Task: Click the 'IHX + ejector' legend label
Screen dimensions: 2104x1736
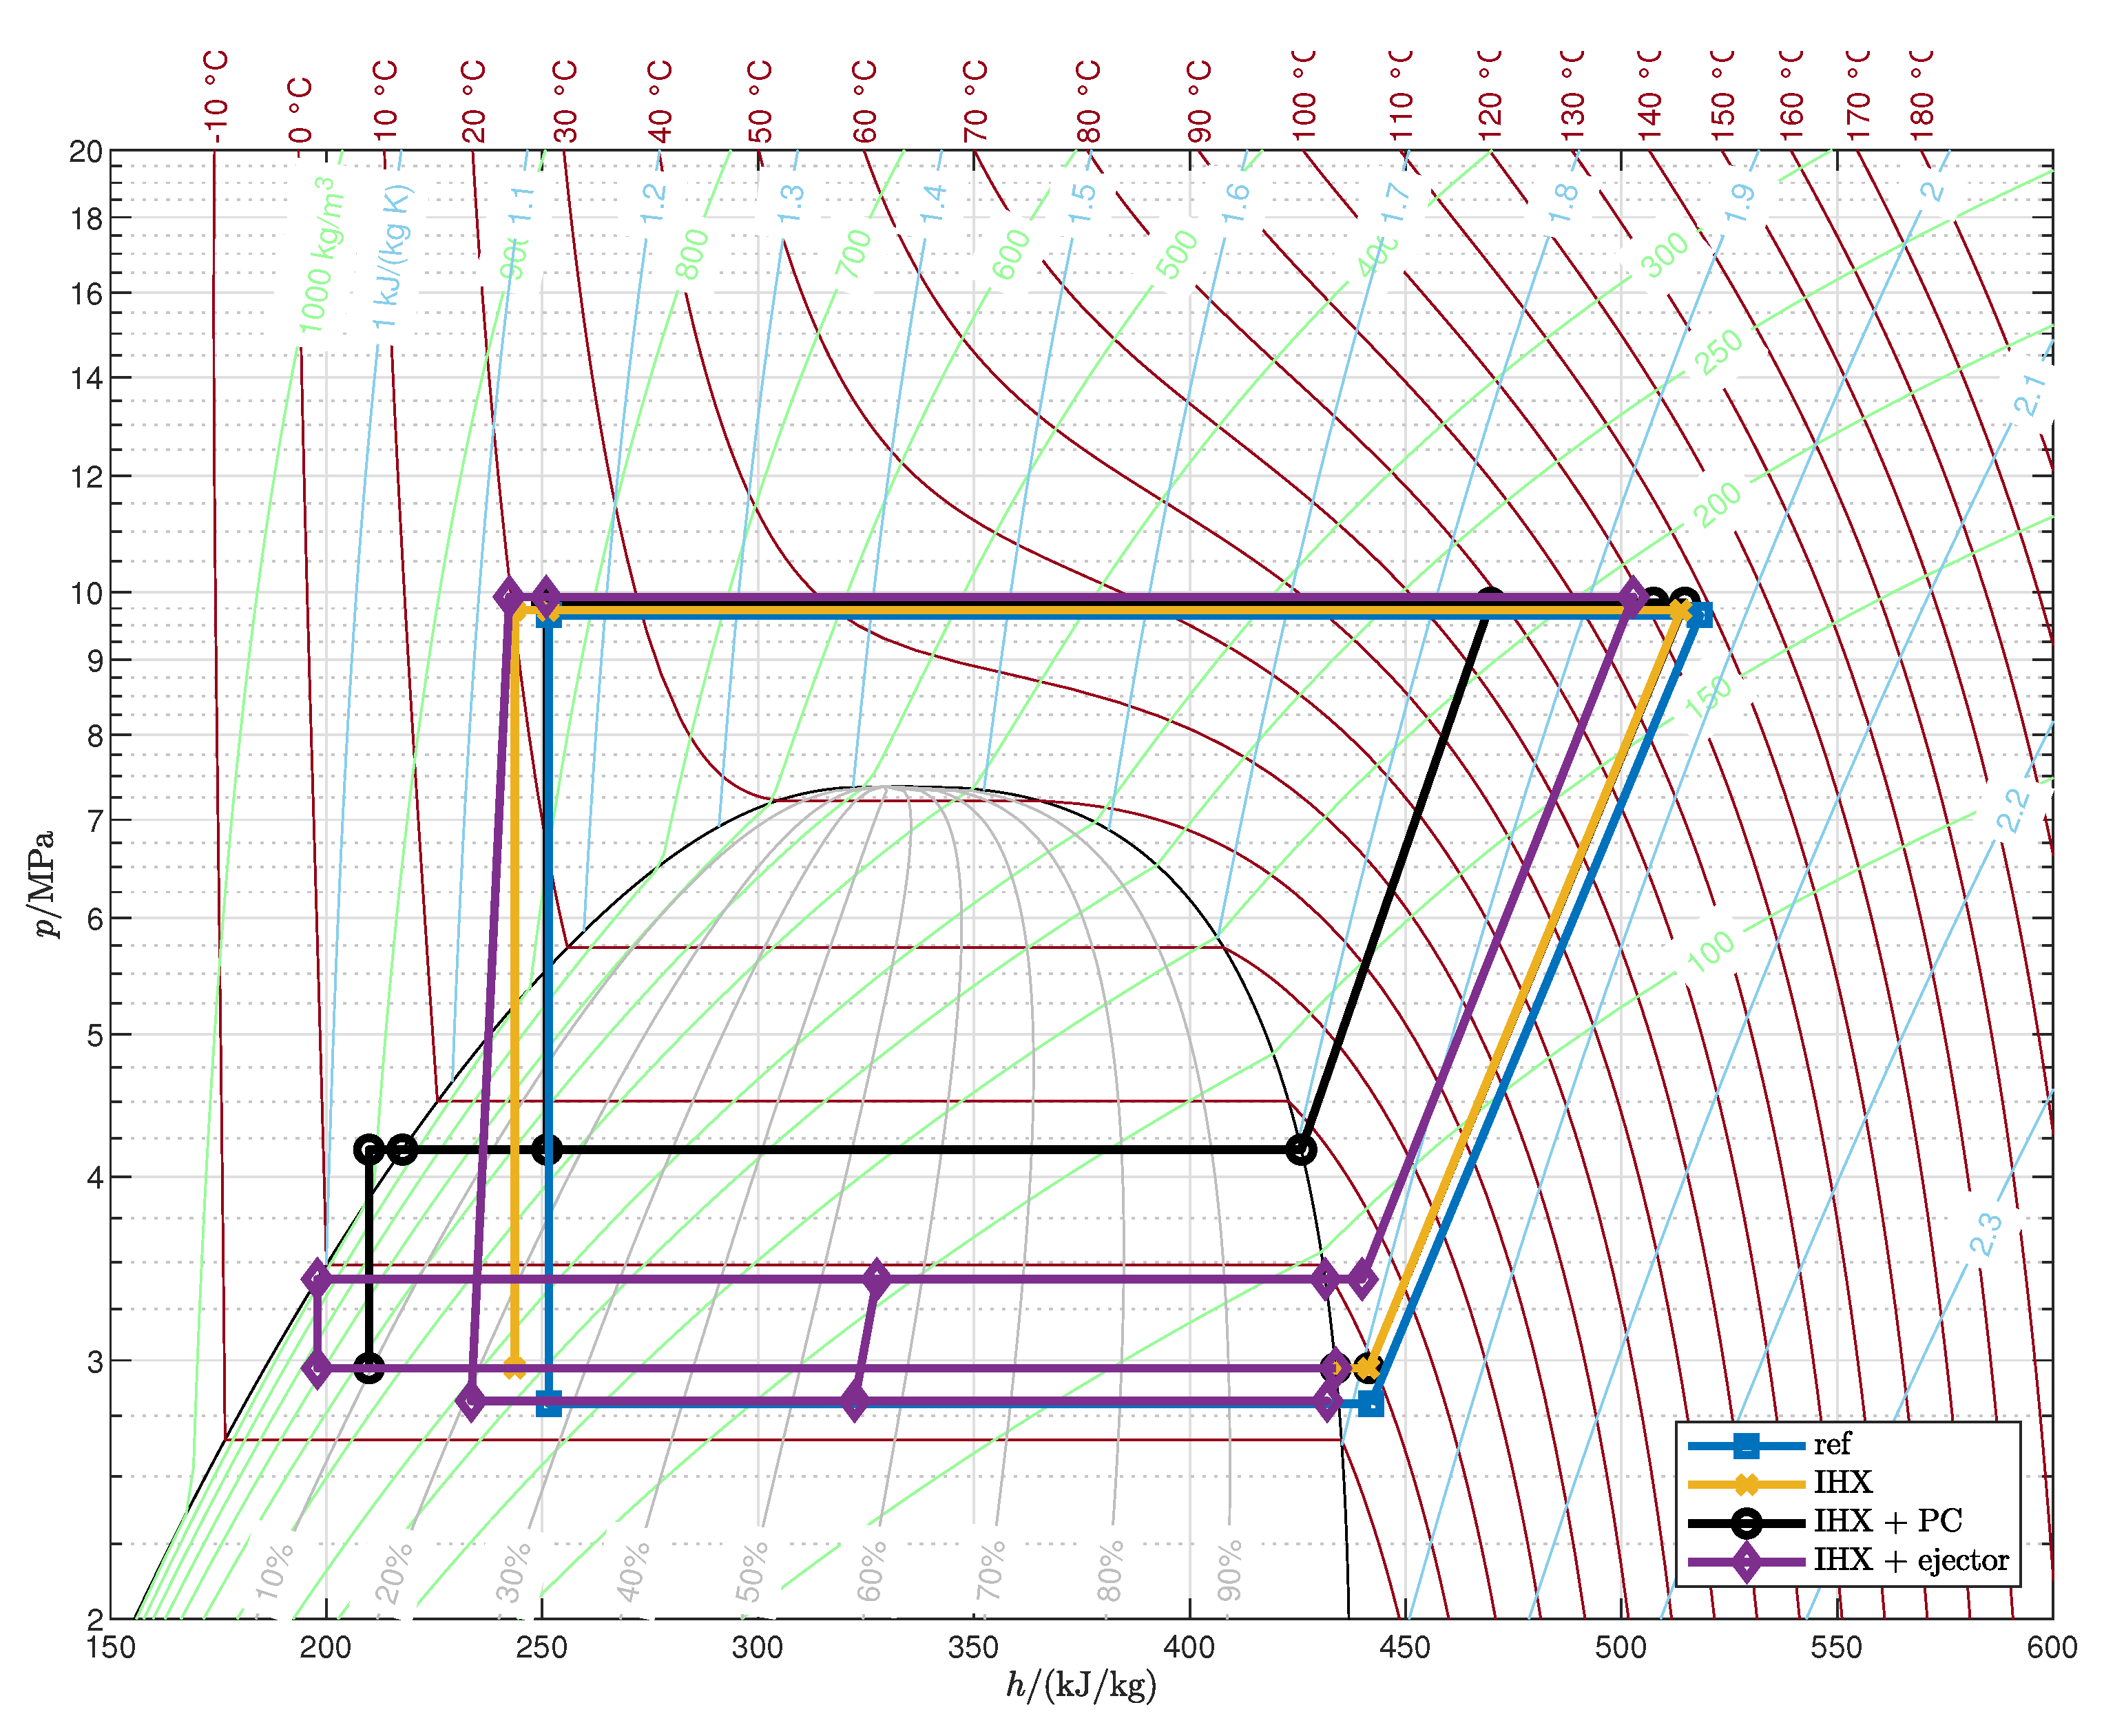Action: click(1910, 1561)
